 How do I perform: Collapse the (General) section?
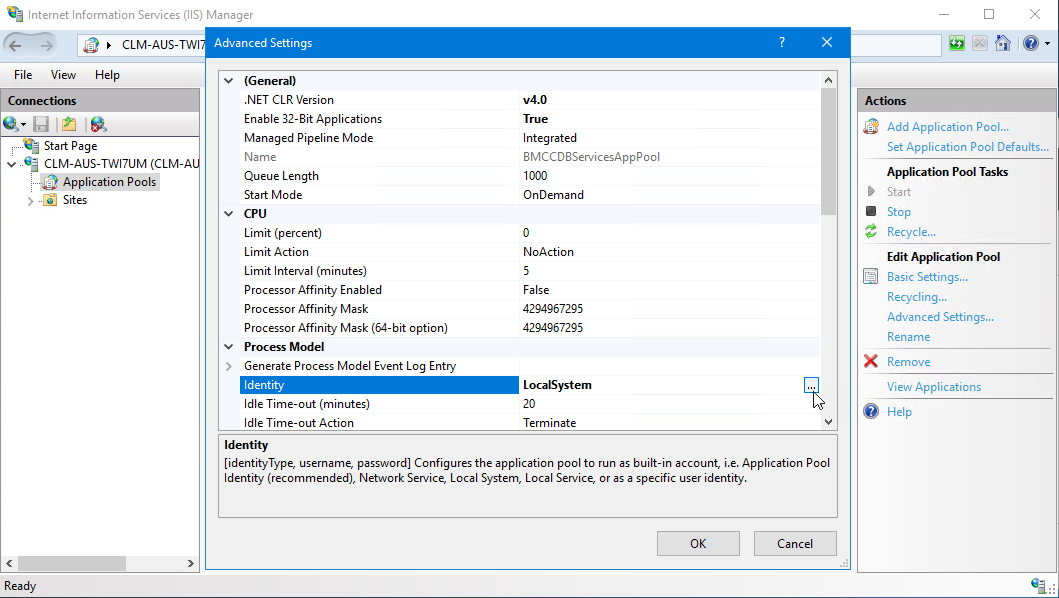(x=229, y=81)
